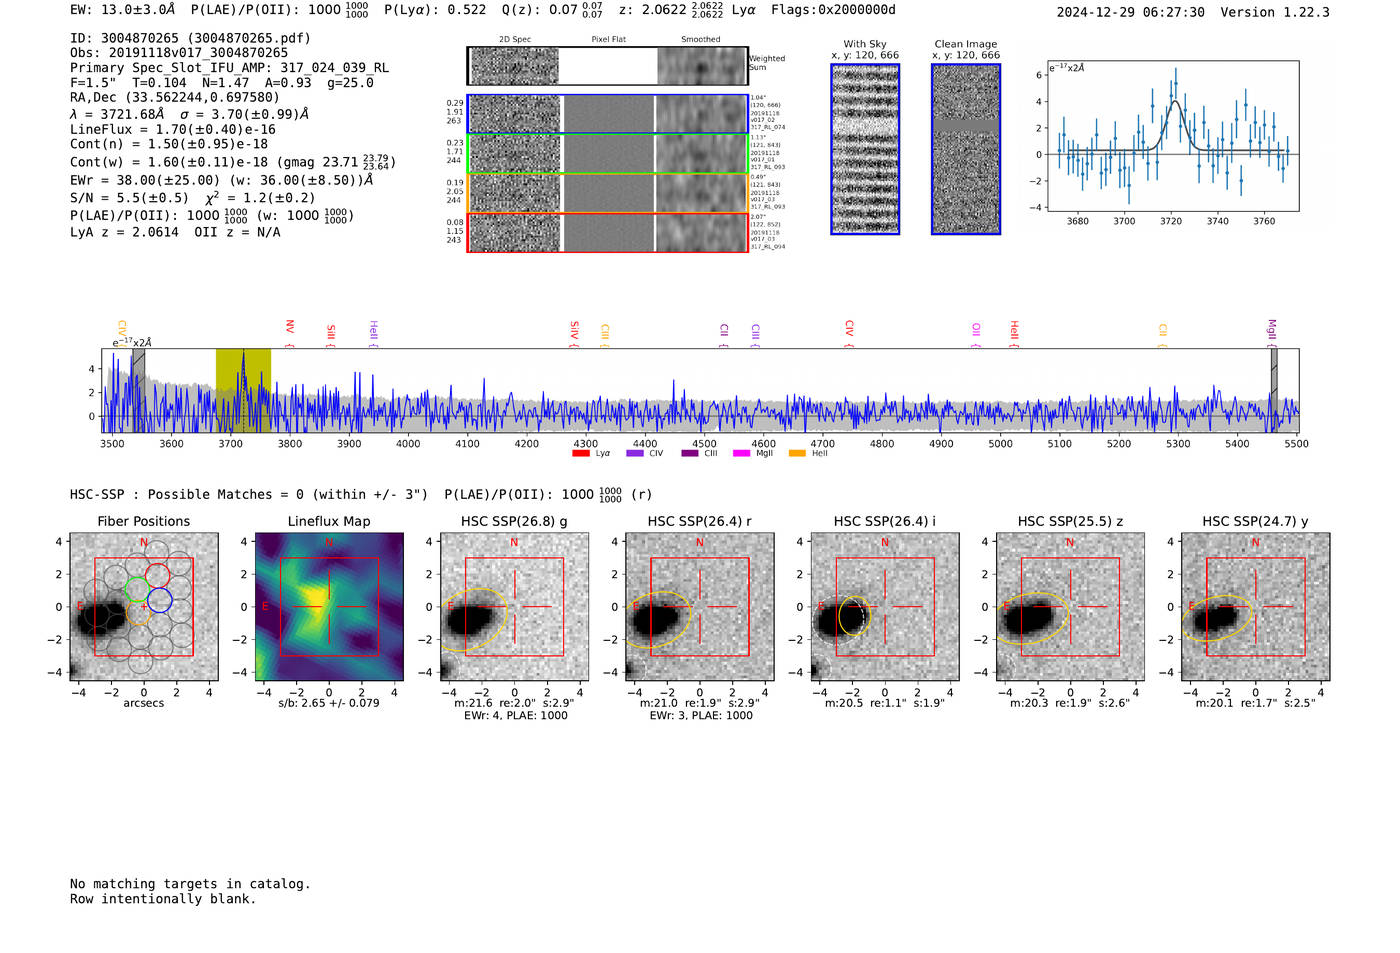This screenshot has height=953, width=1400.
Task: Click 'EWr: 3, PLAE: 1000' under r image
Action: pyautogui.click(x=700, y=716)
